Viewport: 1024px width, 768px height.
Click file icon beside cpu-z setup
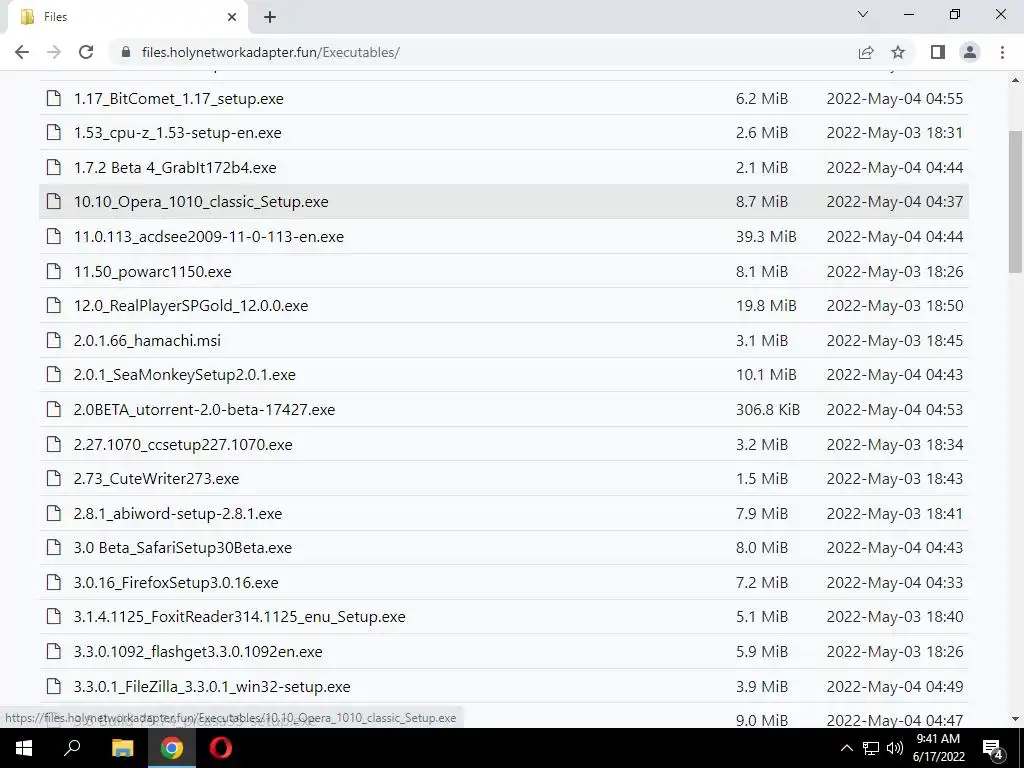(54, 133)
